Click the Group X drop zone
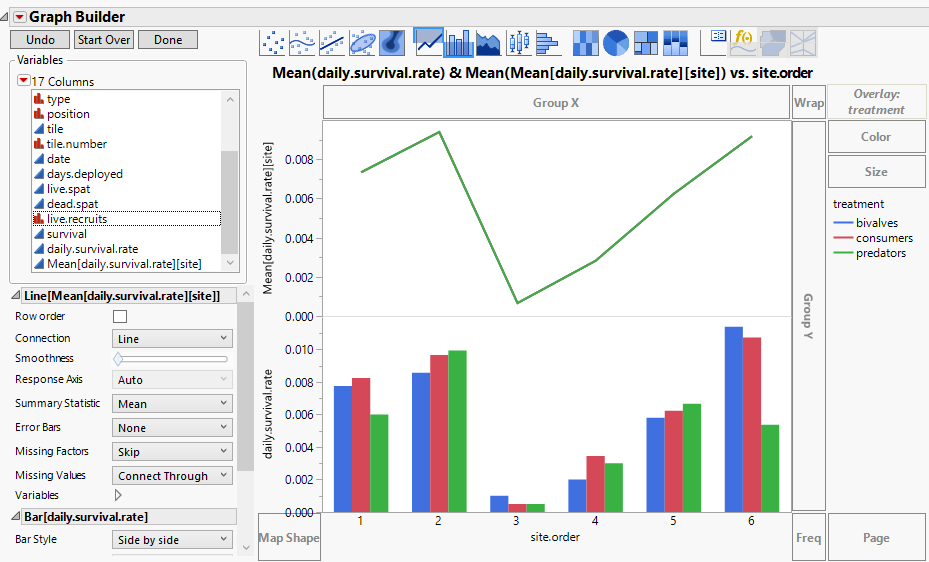 coord(556,102)
